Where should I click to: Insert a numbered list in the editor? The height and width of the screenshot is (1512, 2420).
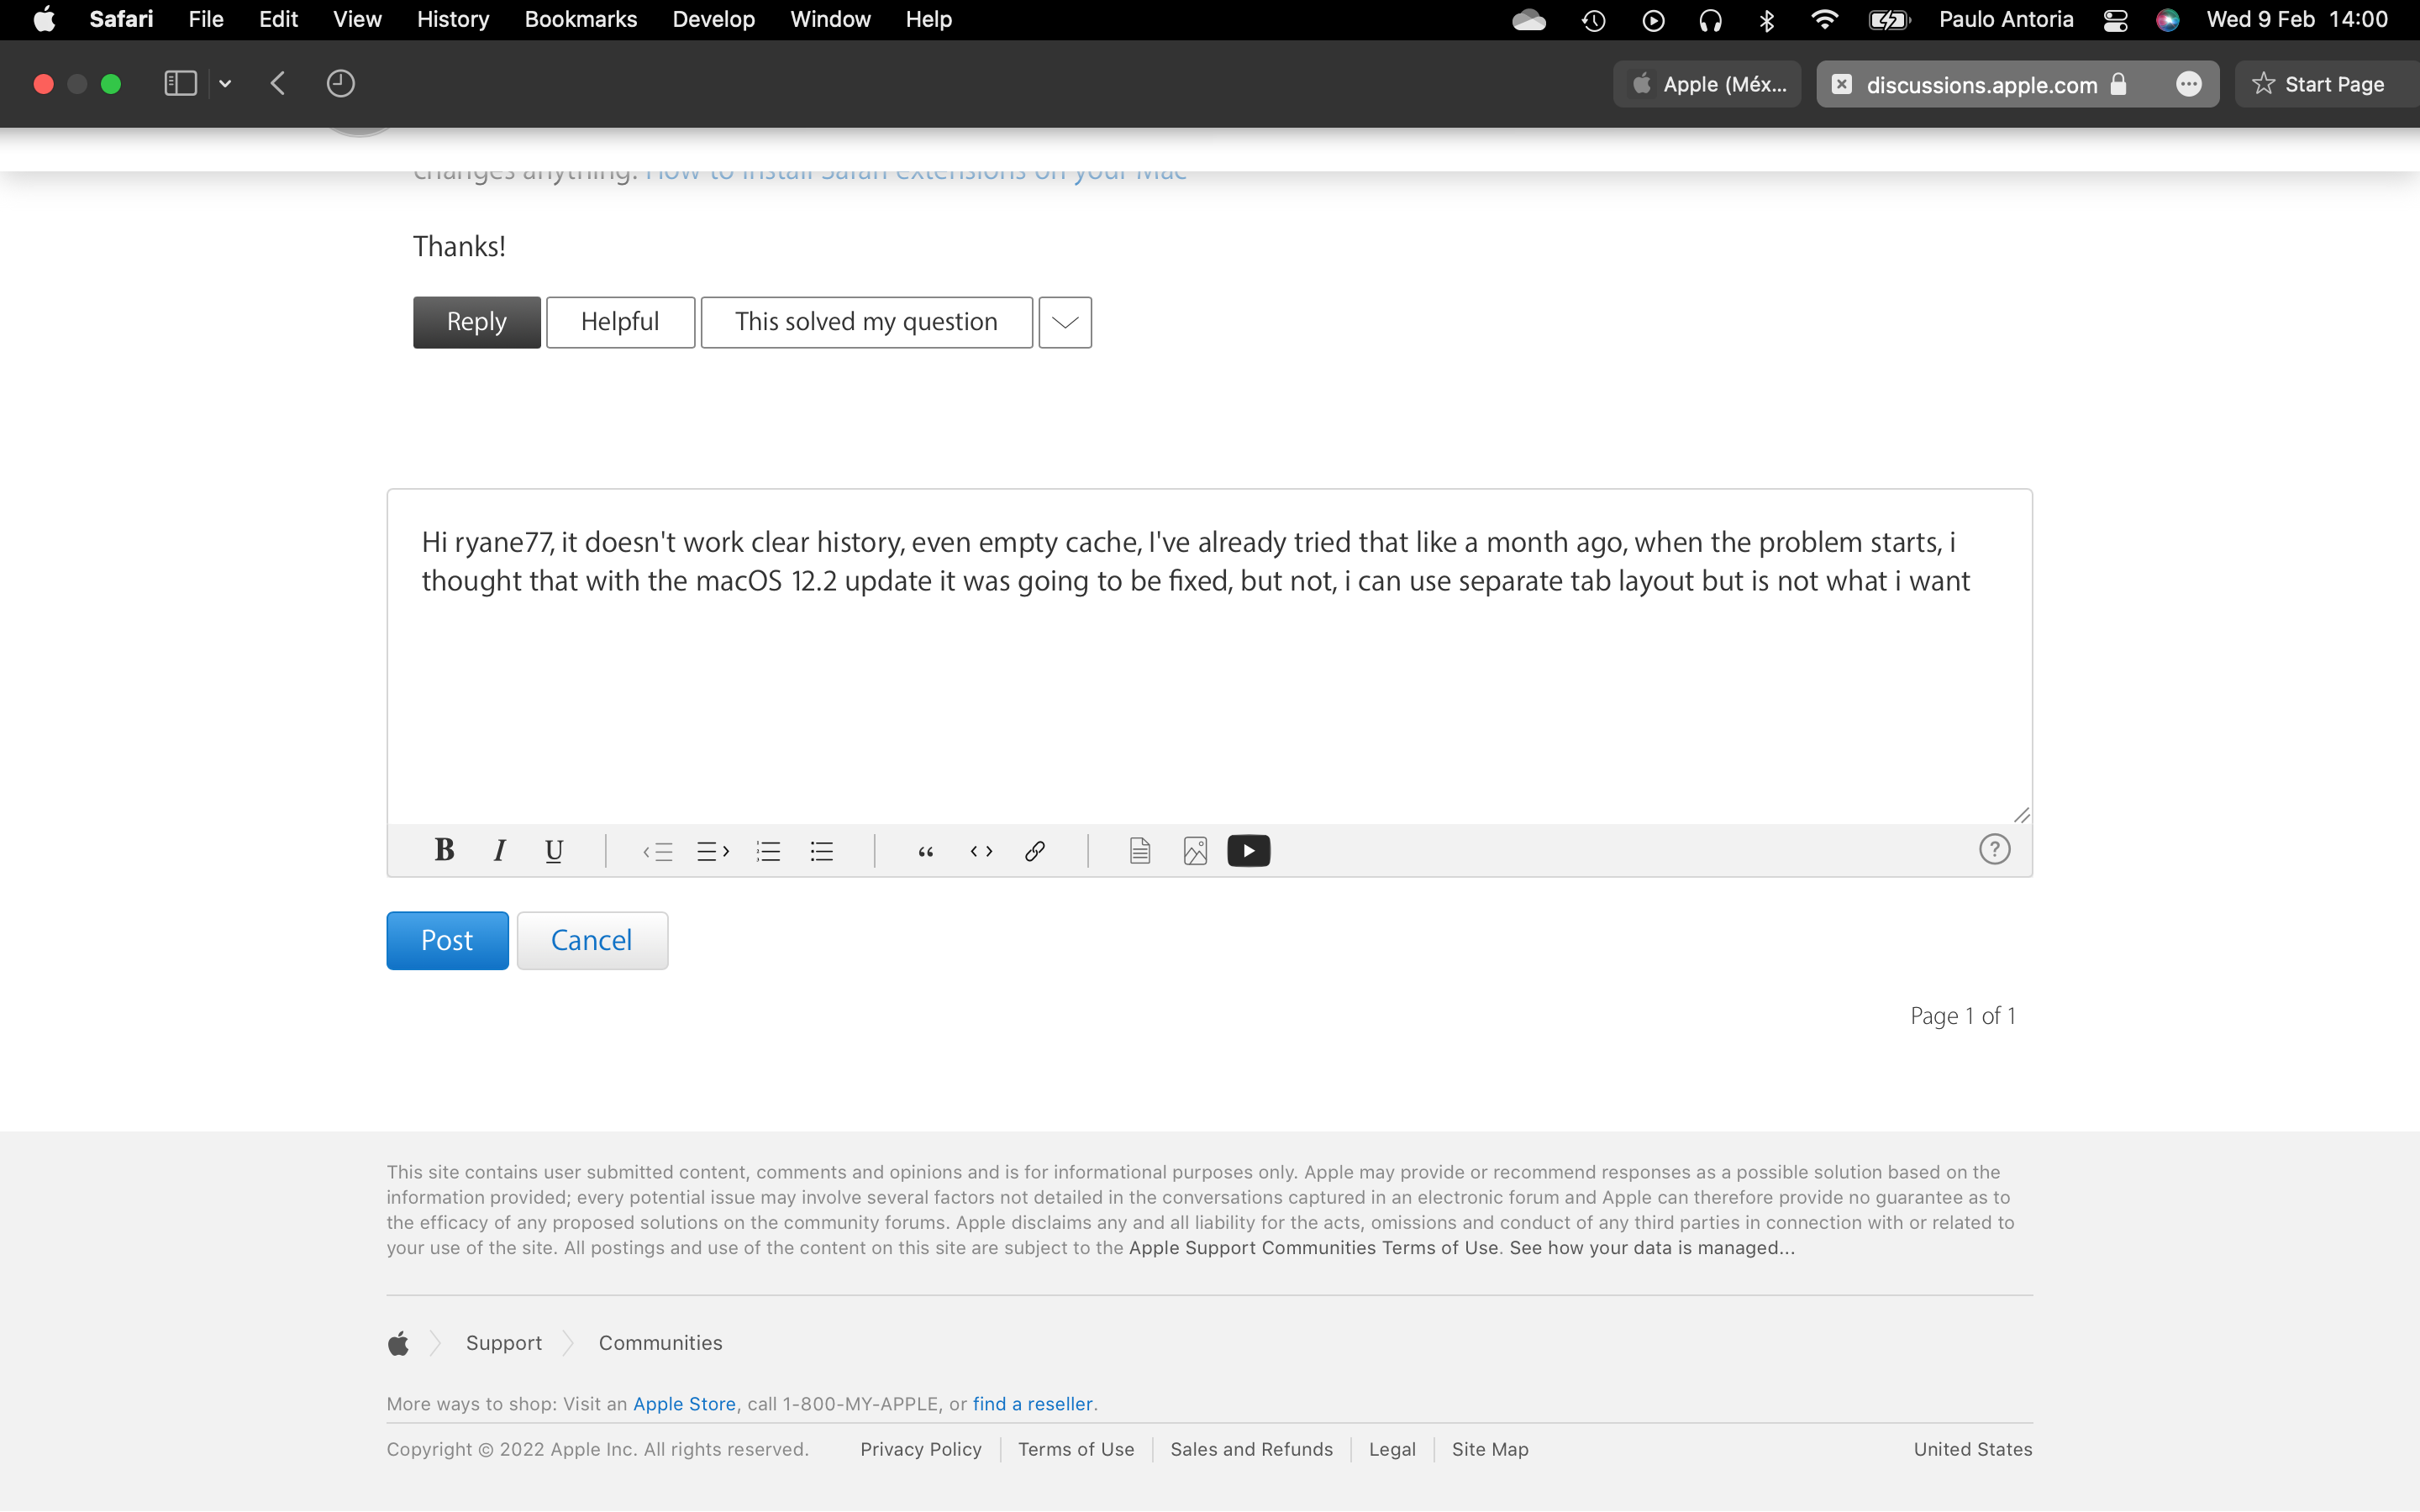pos(768,850)
